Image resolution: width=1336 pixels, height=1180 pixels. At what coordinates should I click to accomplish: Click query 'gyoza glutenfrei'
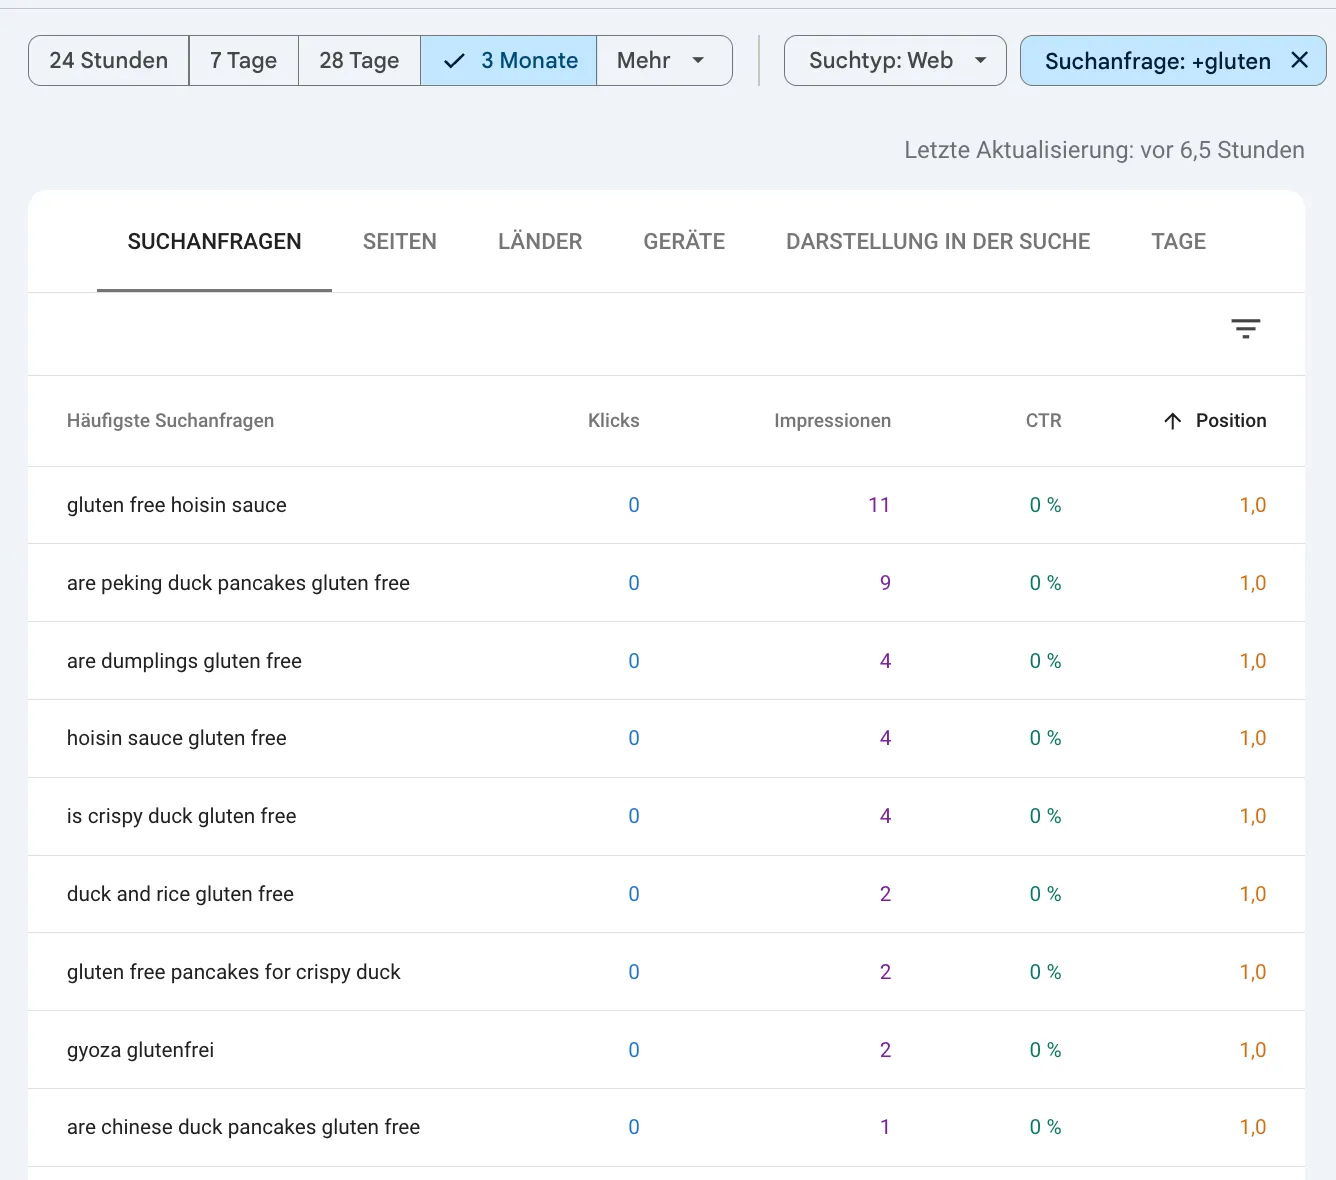[140, 1050]
